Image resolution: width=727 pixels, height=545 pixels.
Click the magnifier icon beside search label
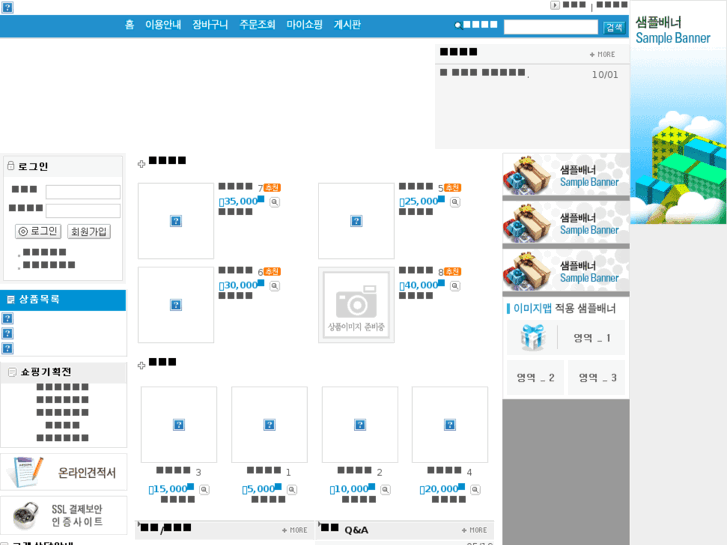click(x=458, y=25)
